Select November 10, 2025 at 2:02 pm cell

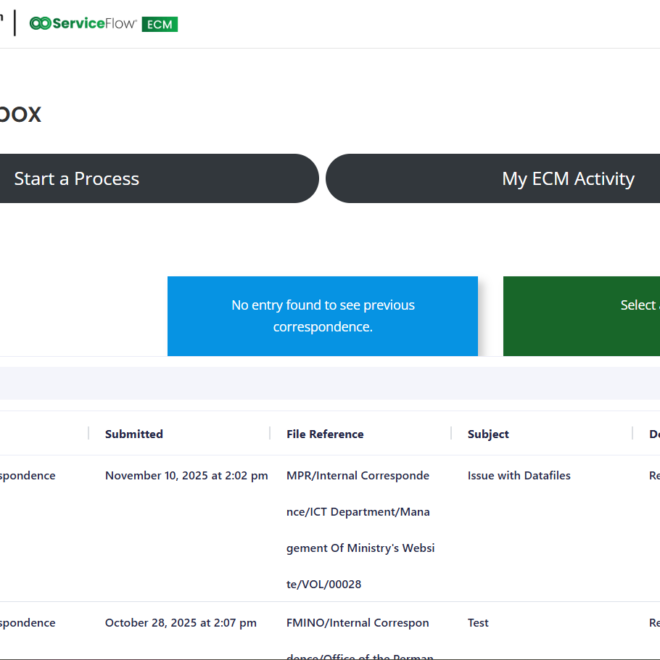coord(186,476)
